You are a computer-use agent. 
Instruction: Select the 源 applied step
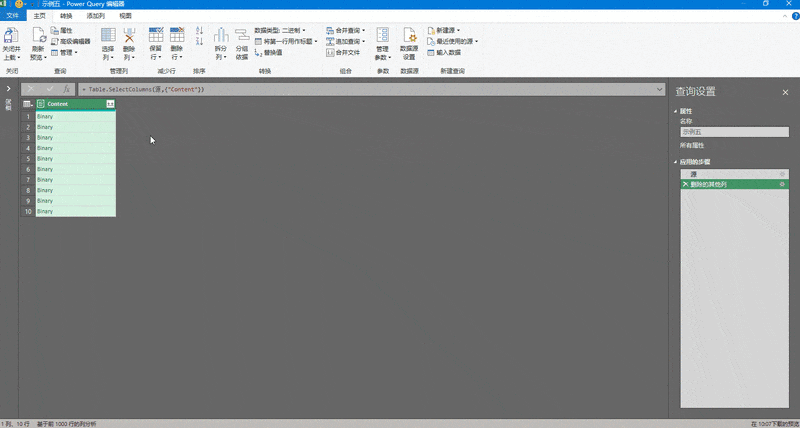694,174
